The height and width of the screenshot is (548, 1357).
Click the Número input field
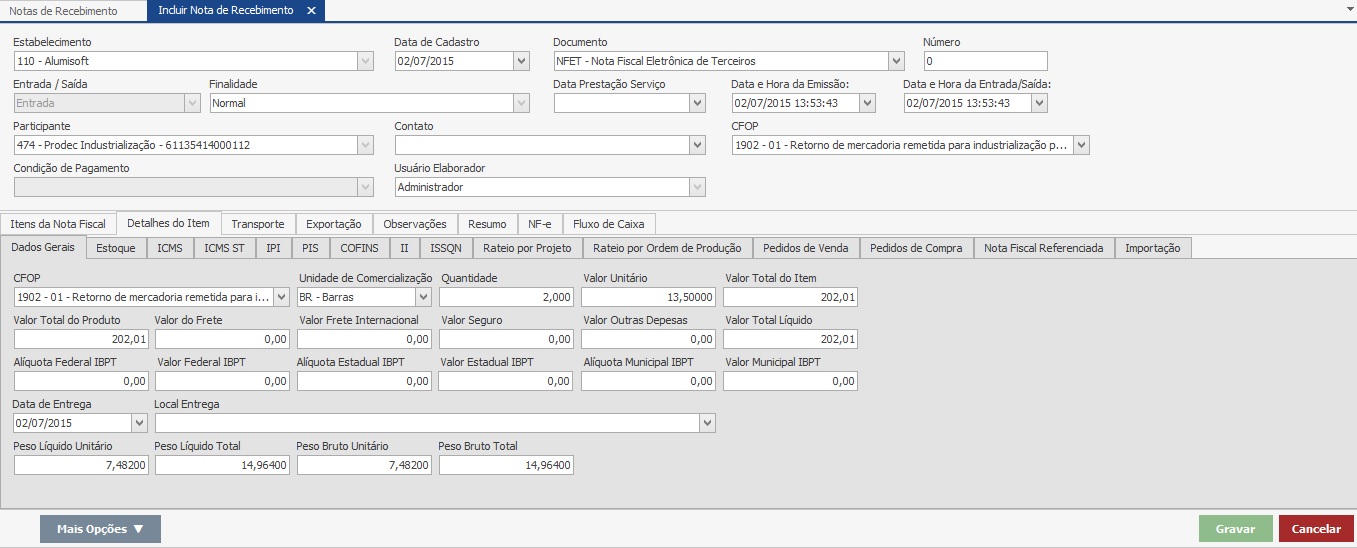coord(985,61)
